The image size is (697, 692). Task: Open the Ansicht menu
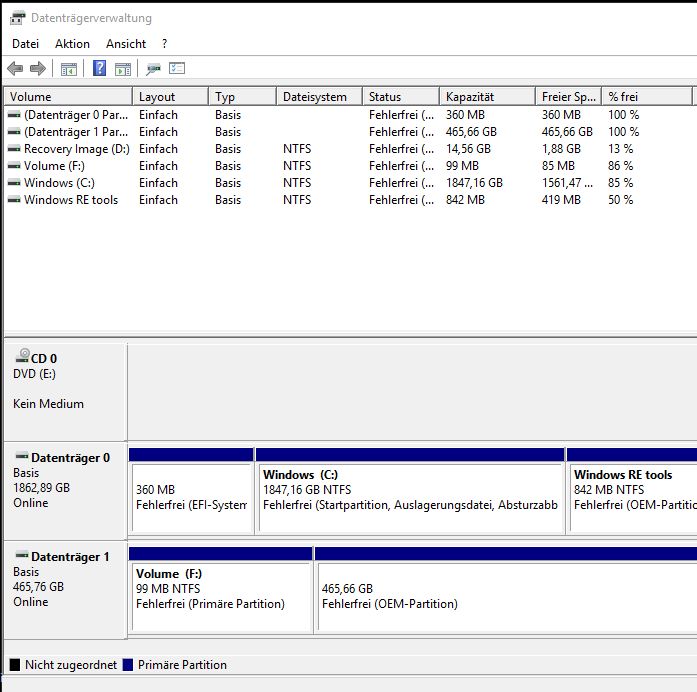pyautogui.click(x=126, y=44)
